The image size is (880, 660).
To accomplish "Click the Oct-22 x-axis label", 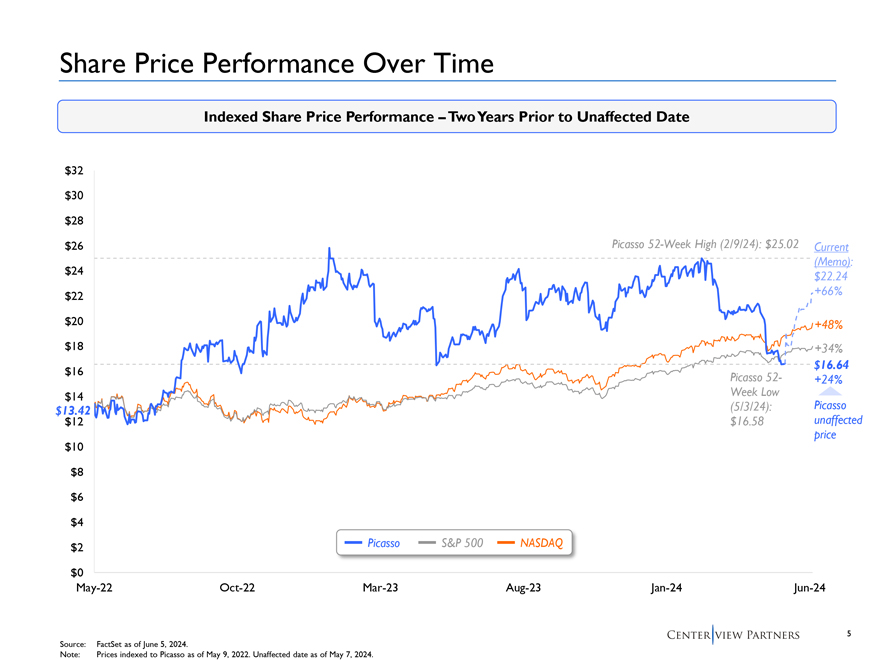I will pyautogui.click(x=237, y=587).
